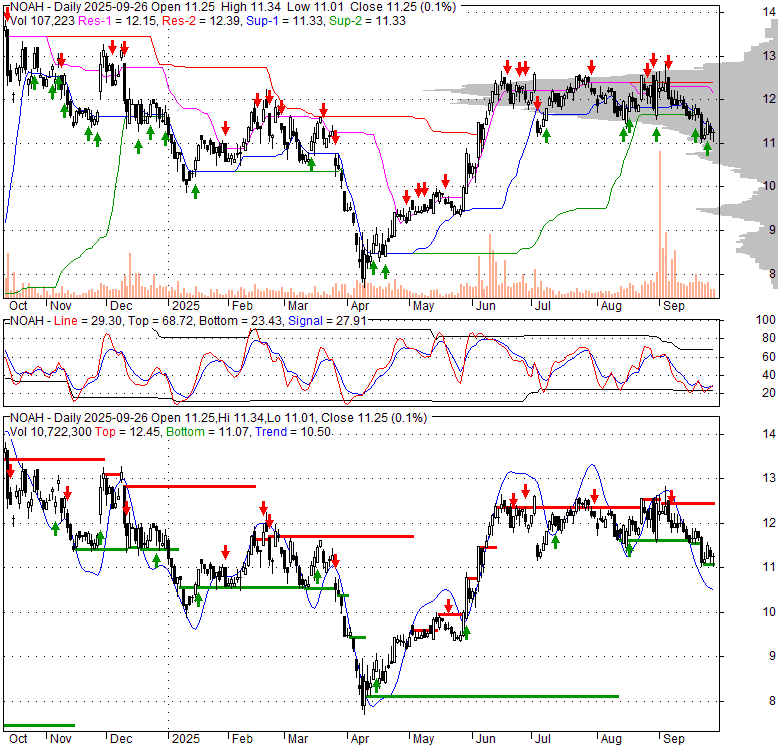Select the 100 level on oscillator scale

tap(766, 320)
